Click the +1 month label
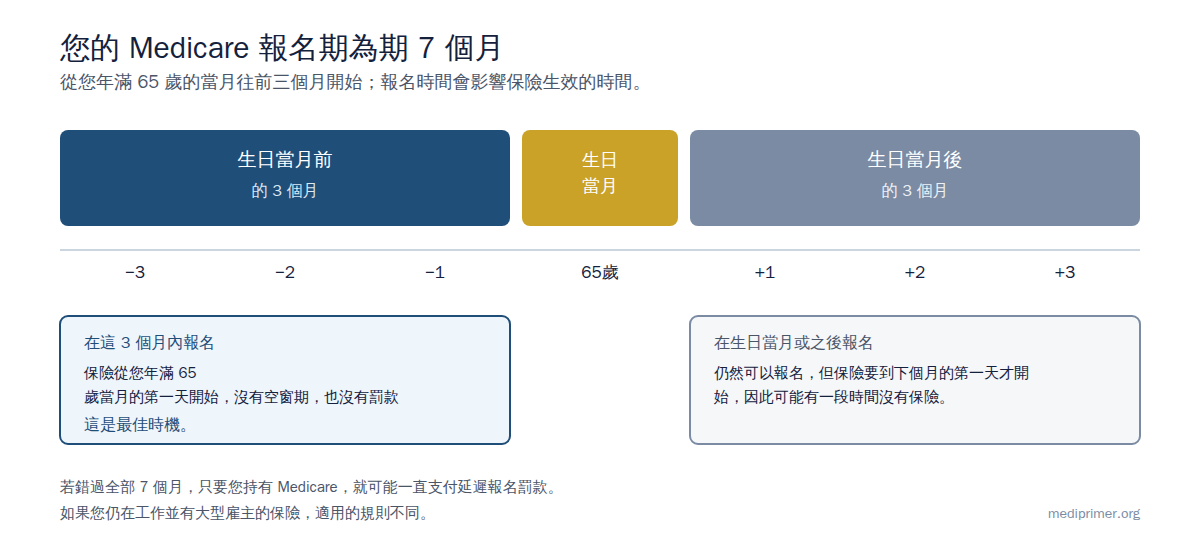 [x=765, y=272]
